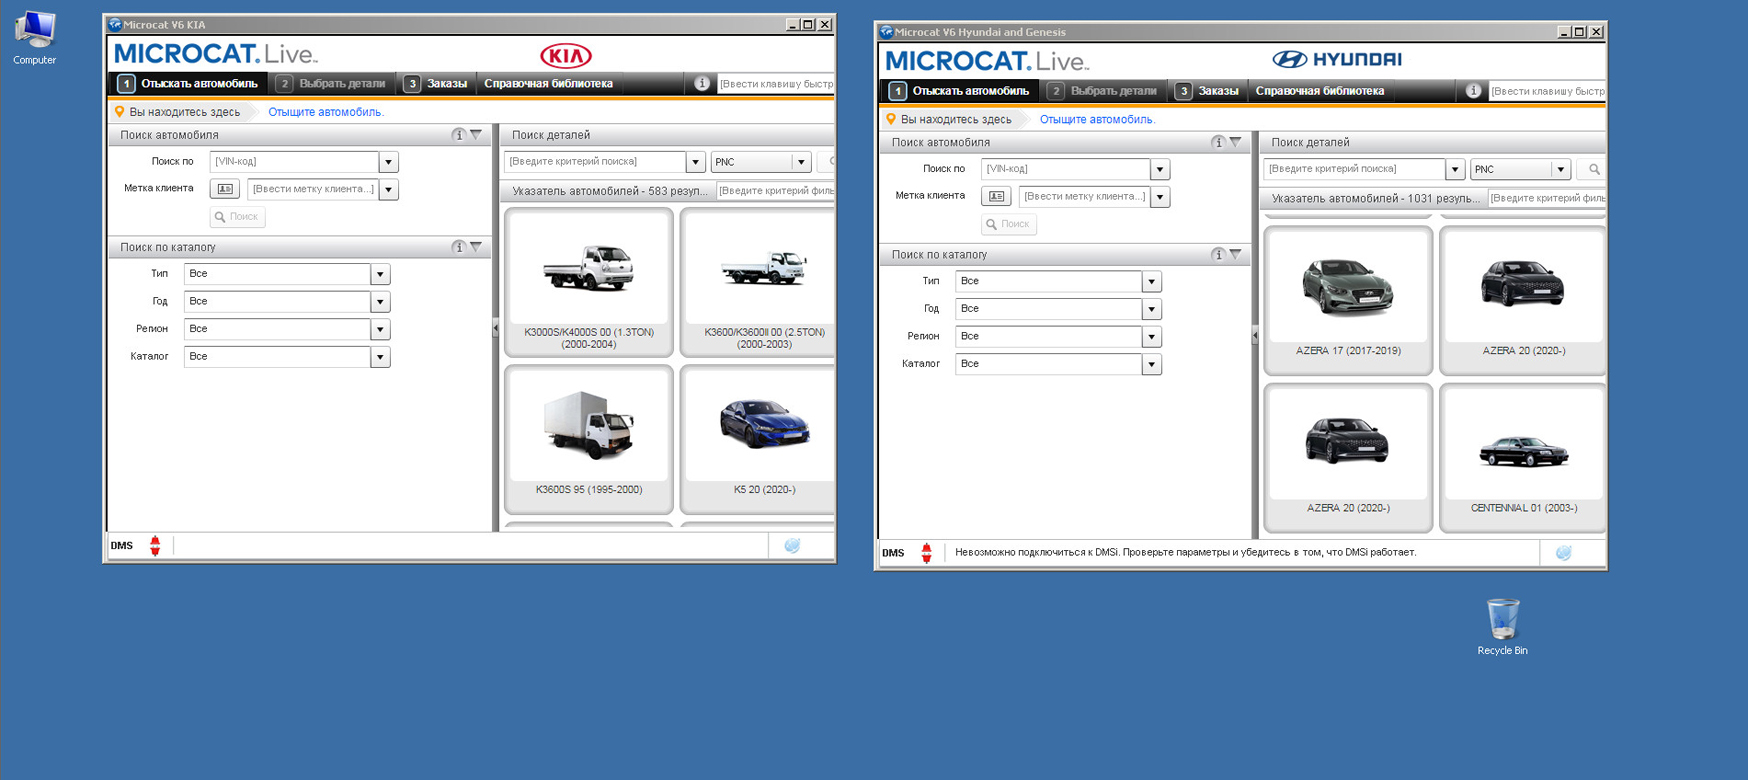Hide the left panel with KIA splitter arrow
This screenshot has width=1748, height=780.
495,328
